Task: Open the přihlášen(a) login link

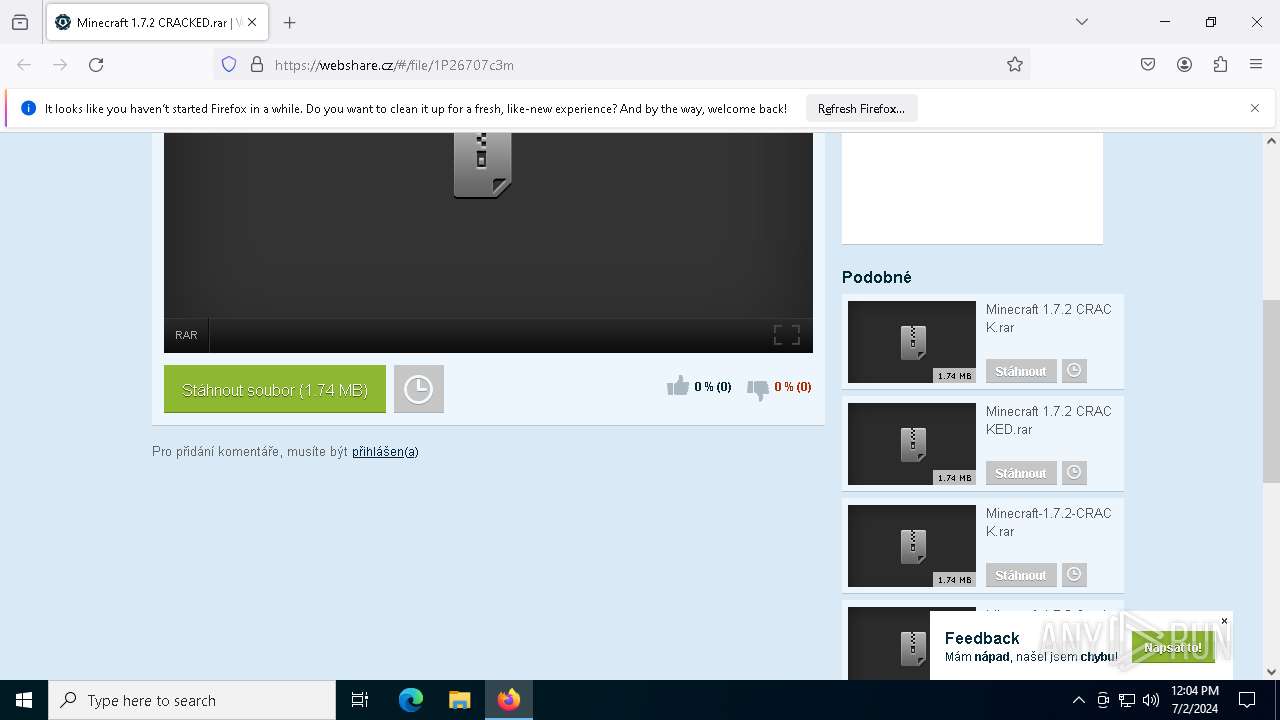Action: coord(385,452)
